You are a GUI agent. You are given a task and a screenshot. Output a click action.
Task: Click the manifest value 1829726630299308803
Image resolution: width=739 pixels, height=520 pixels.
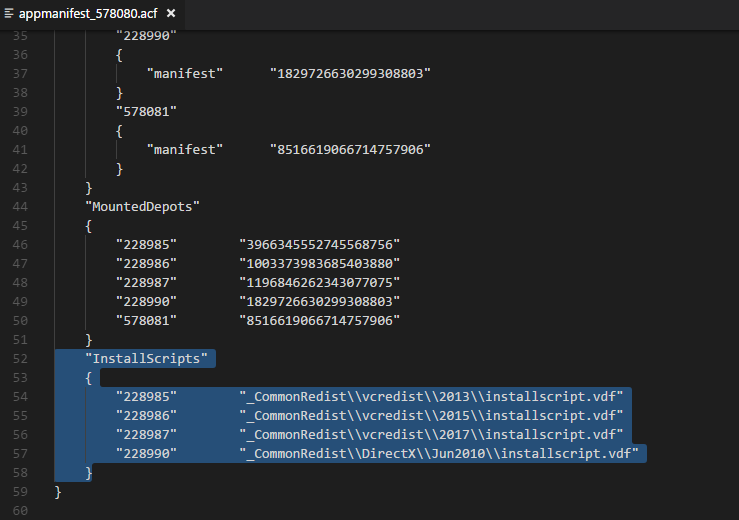coord(350,73)
